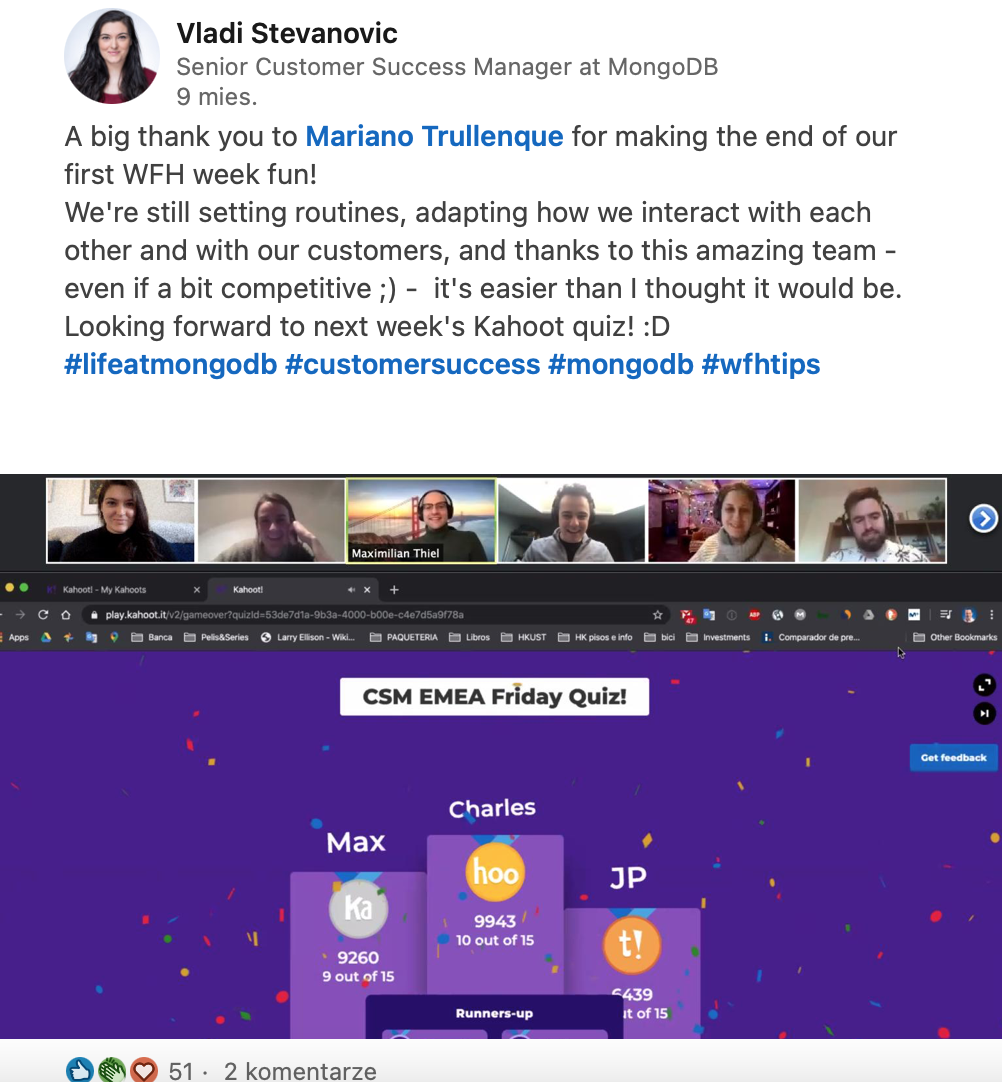Click the Mariano Trullenque mention link
This screenshot has height=1082, width=1002.
coord(434,137)
